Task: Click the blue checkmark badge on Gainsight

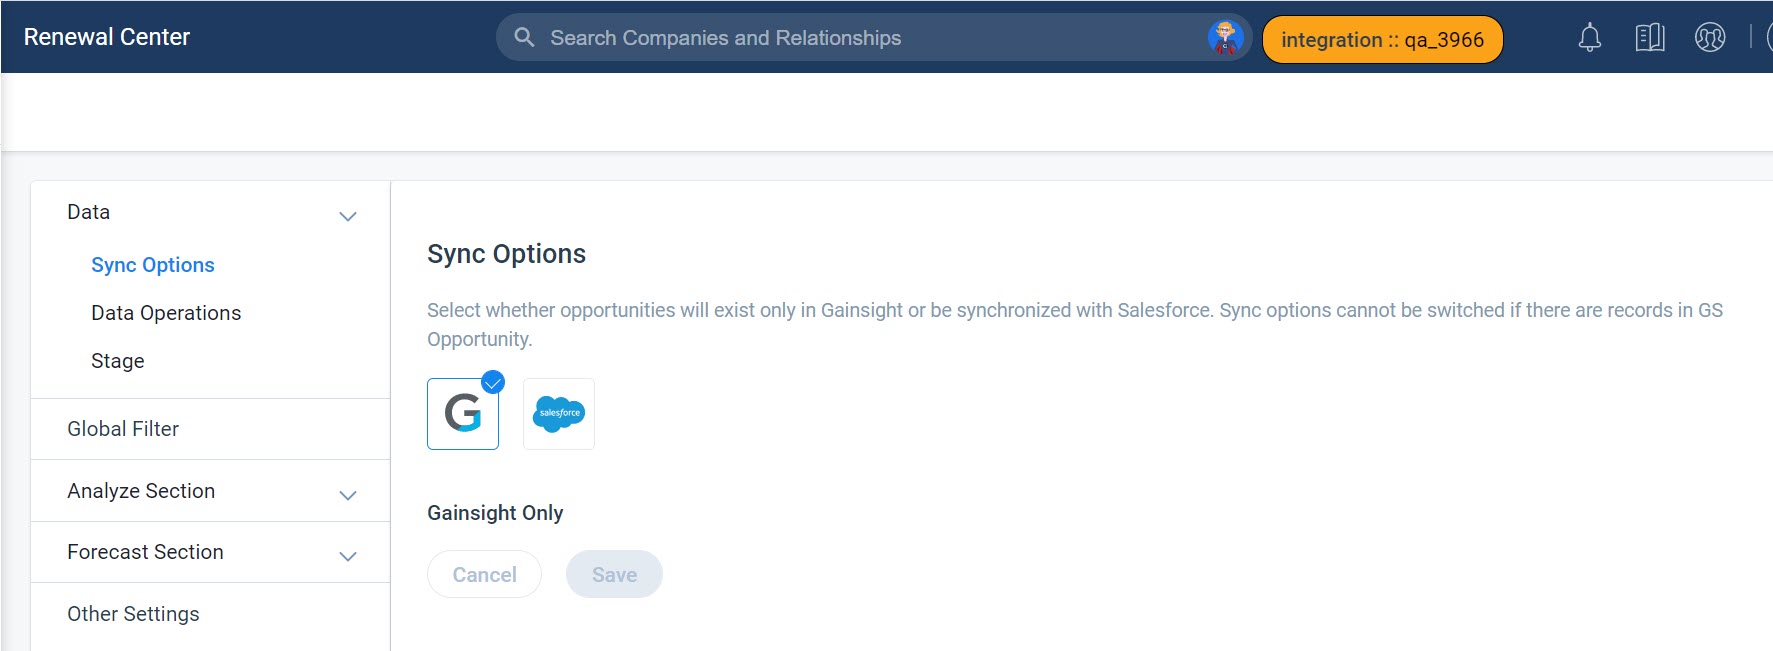Action: 493,382
